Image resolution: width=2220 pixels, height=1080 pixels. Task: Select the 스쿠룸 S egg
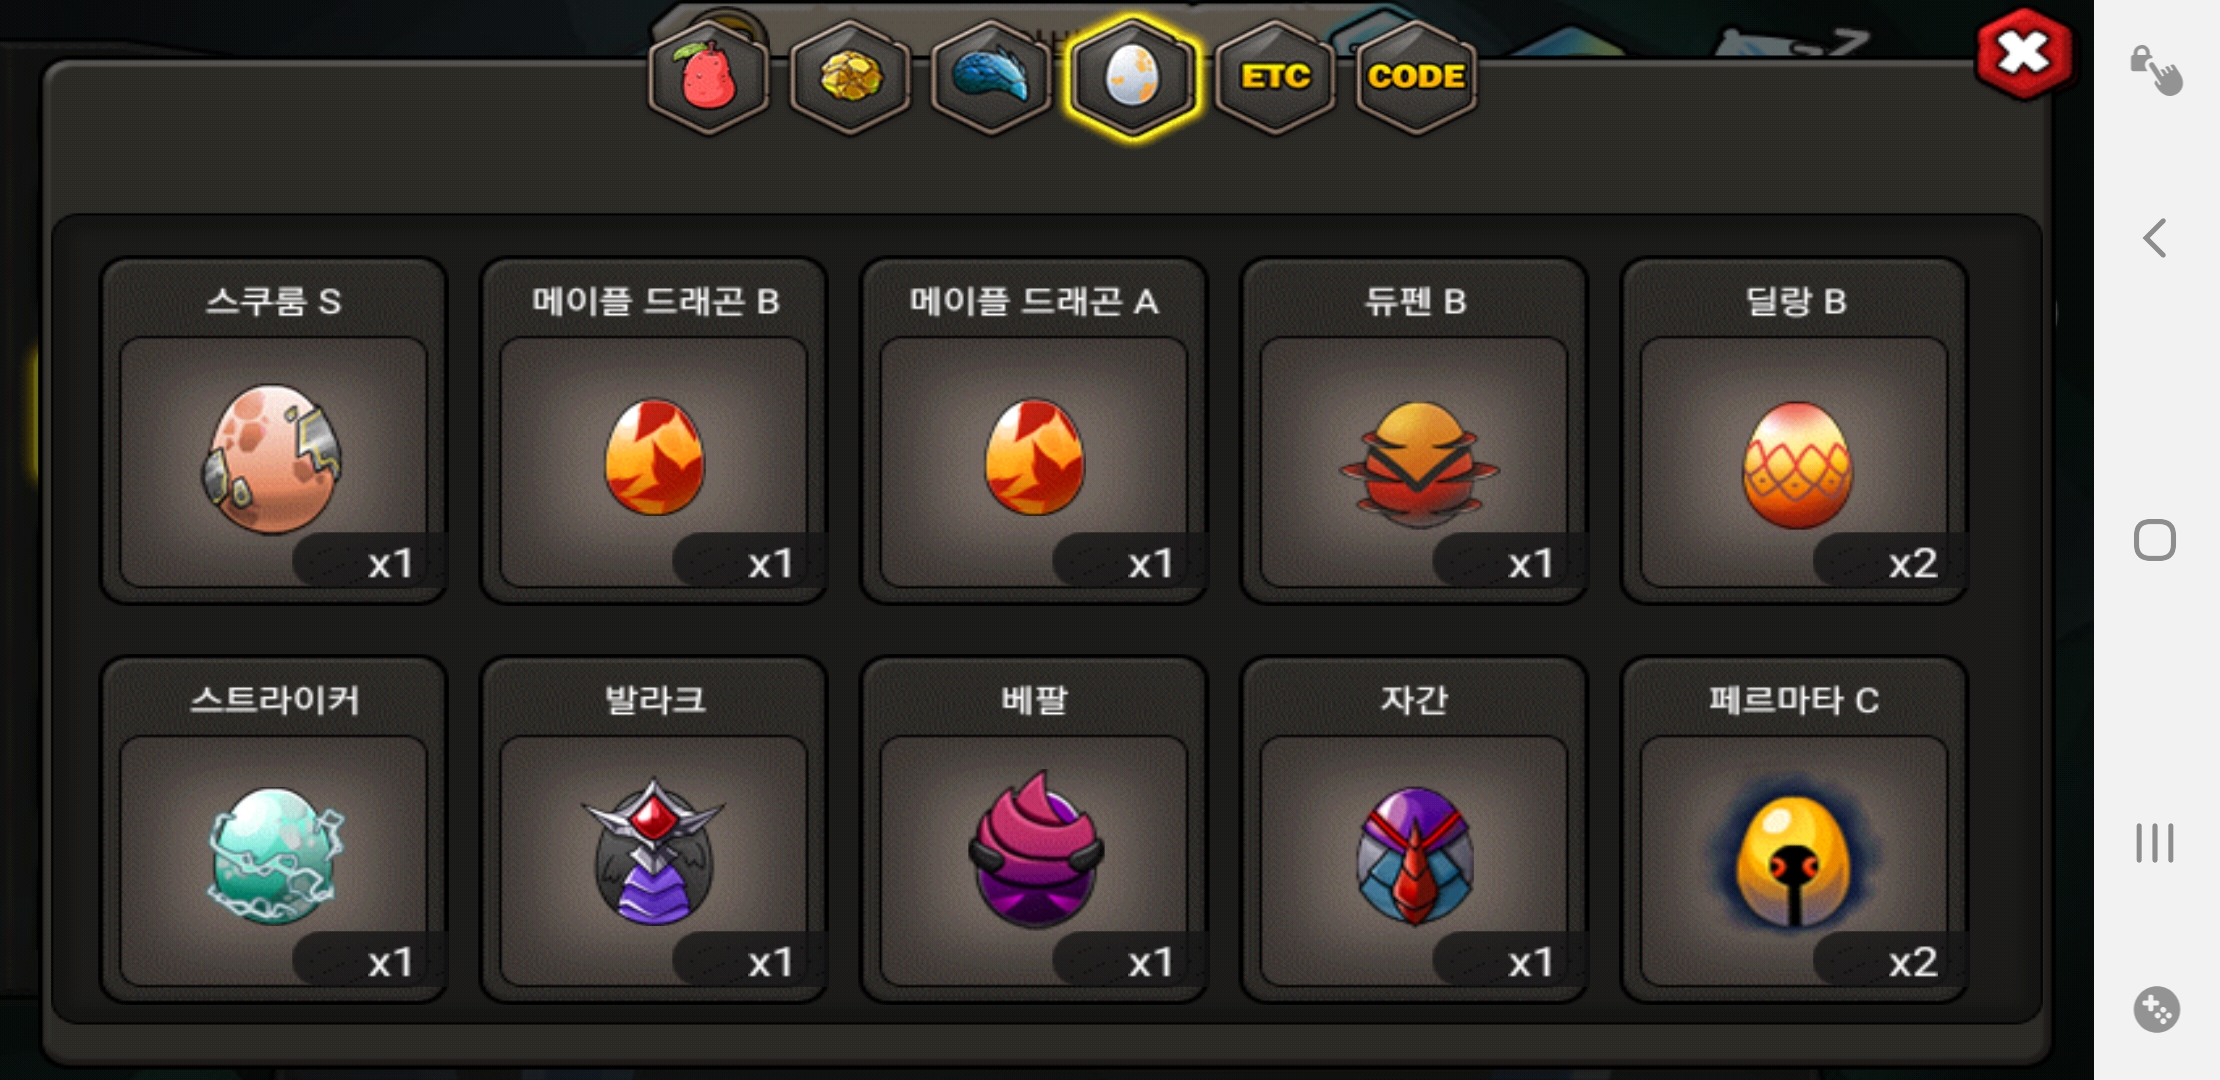(x=273, y=431)
